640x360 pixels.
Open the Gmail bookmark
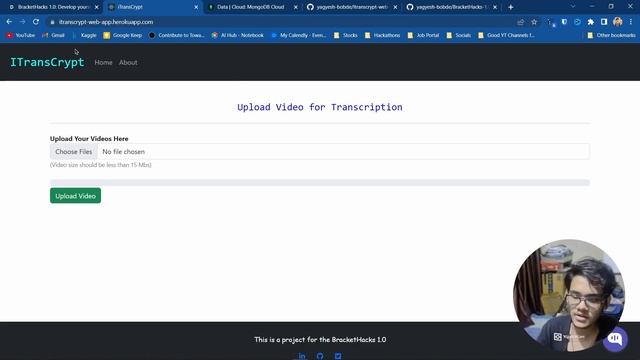click(53, 36)
